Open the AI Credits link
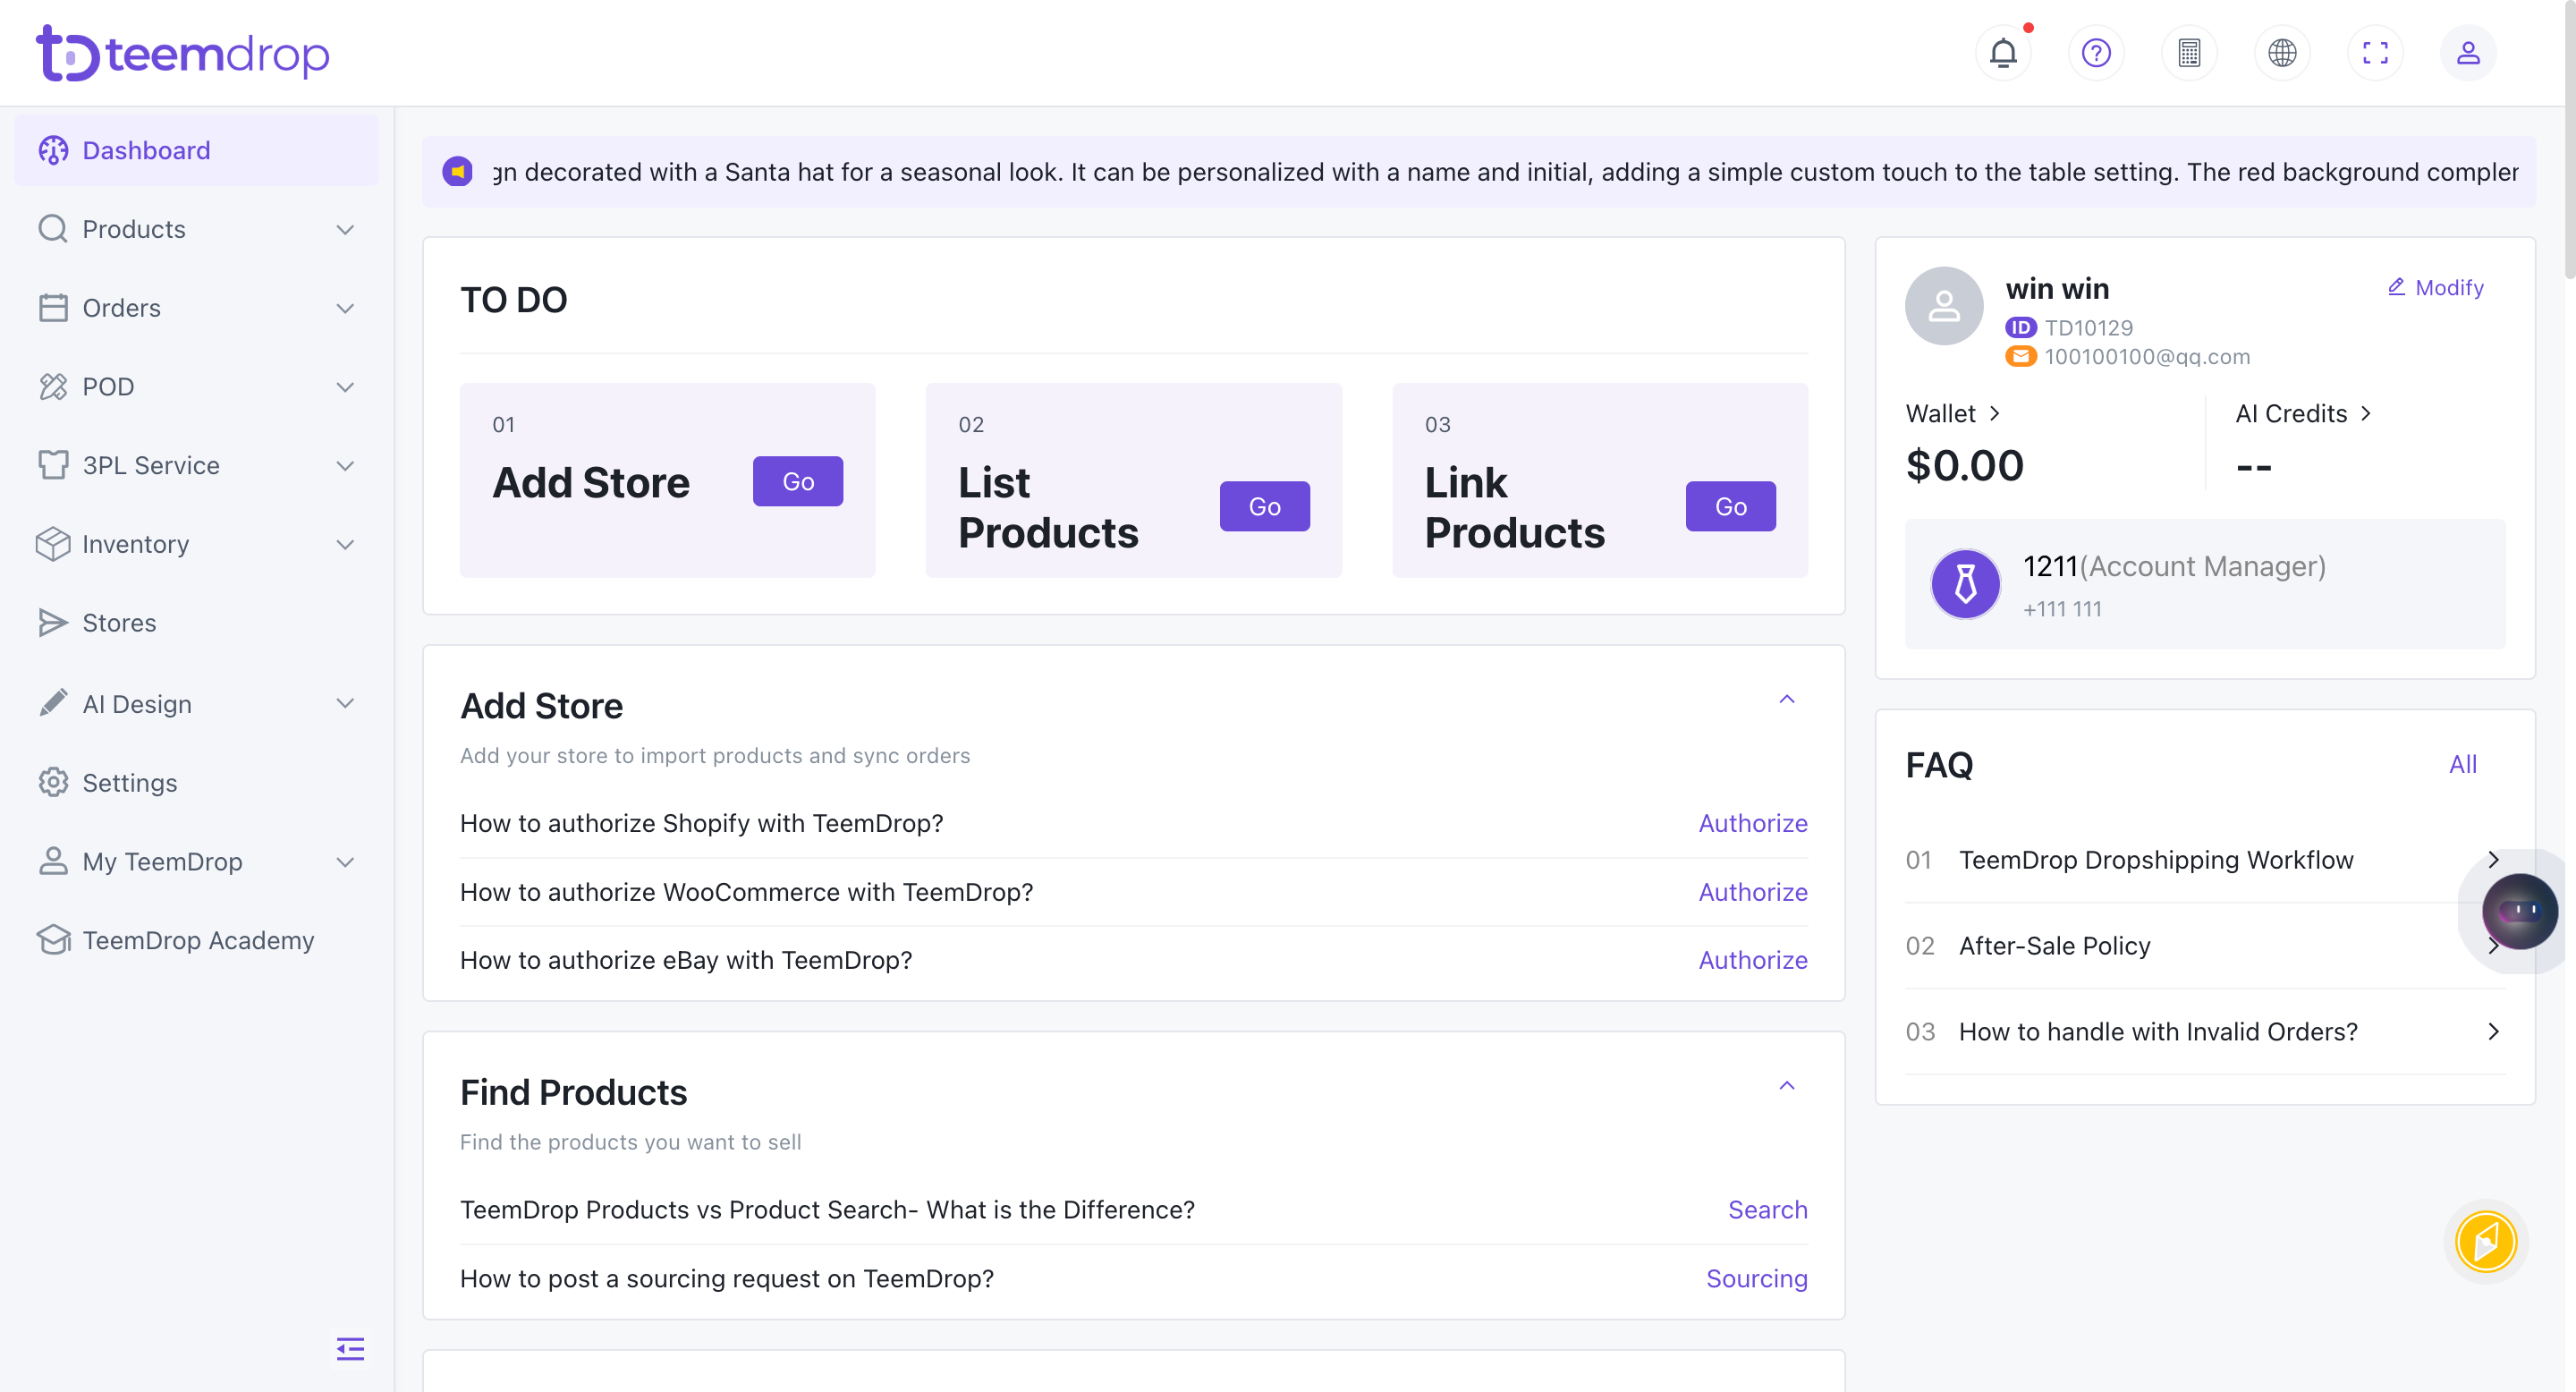The image size is (2576, 1392). click(x=2304, y=414)
